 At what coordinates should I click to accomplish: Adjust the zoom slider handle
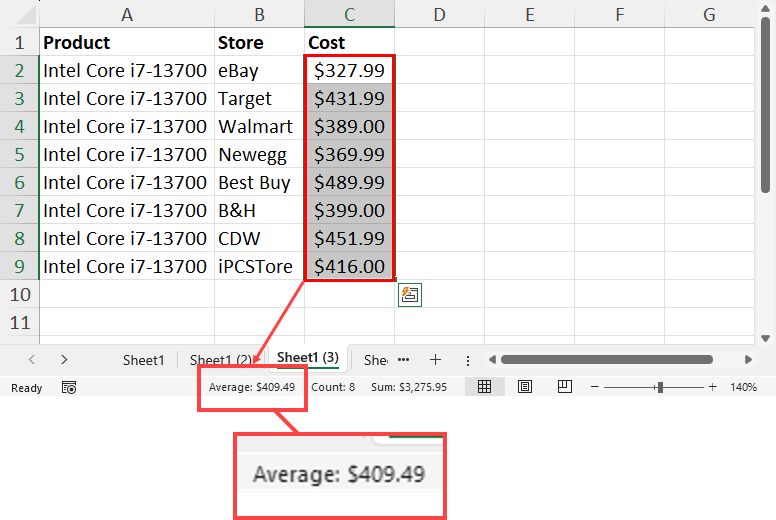click(x=660, y=387)
